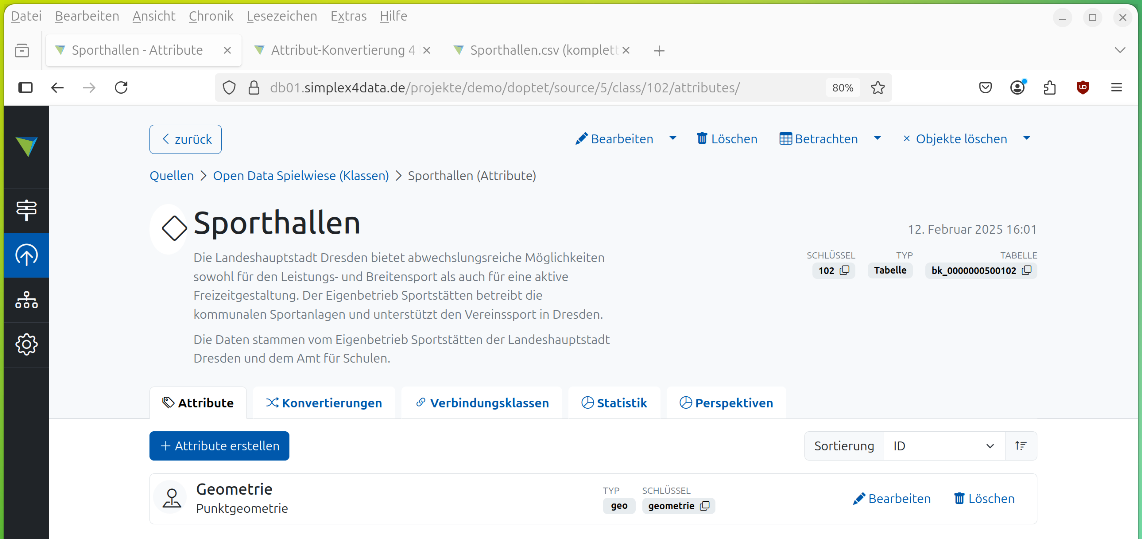1142x539 pixels.
Task: Edit the Geometrie attribute via Bearbeiten
Action: (891, 499)
